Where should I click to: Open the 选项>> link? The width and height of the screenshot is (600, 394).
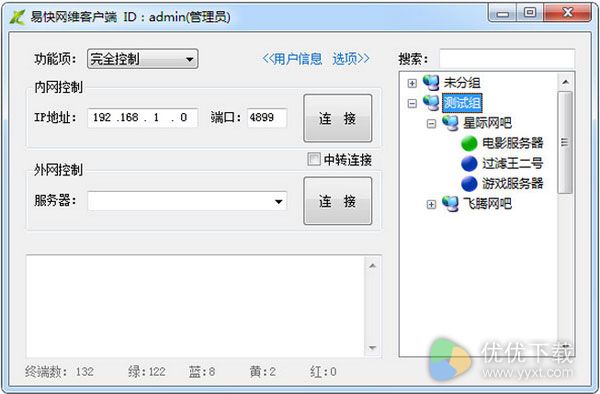tap(351, 59)
